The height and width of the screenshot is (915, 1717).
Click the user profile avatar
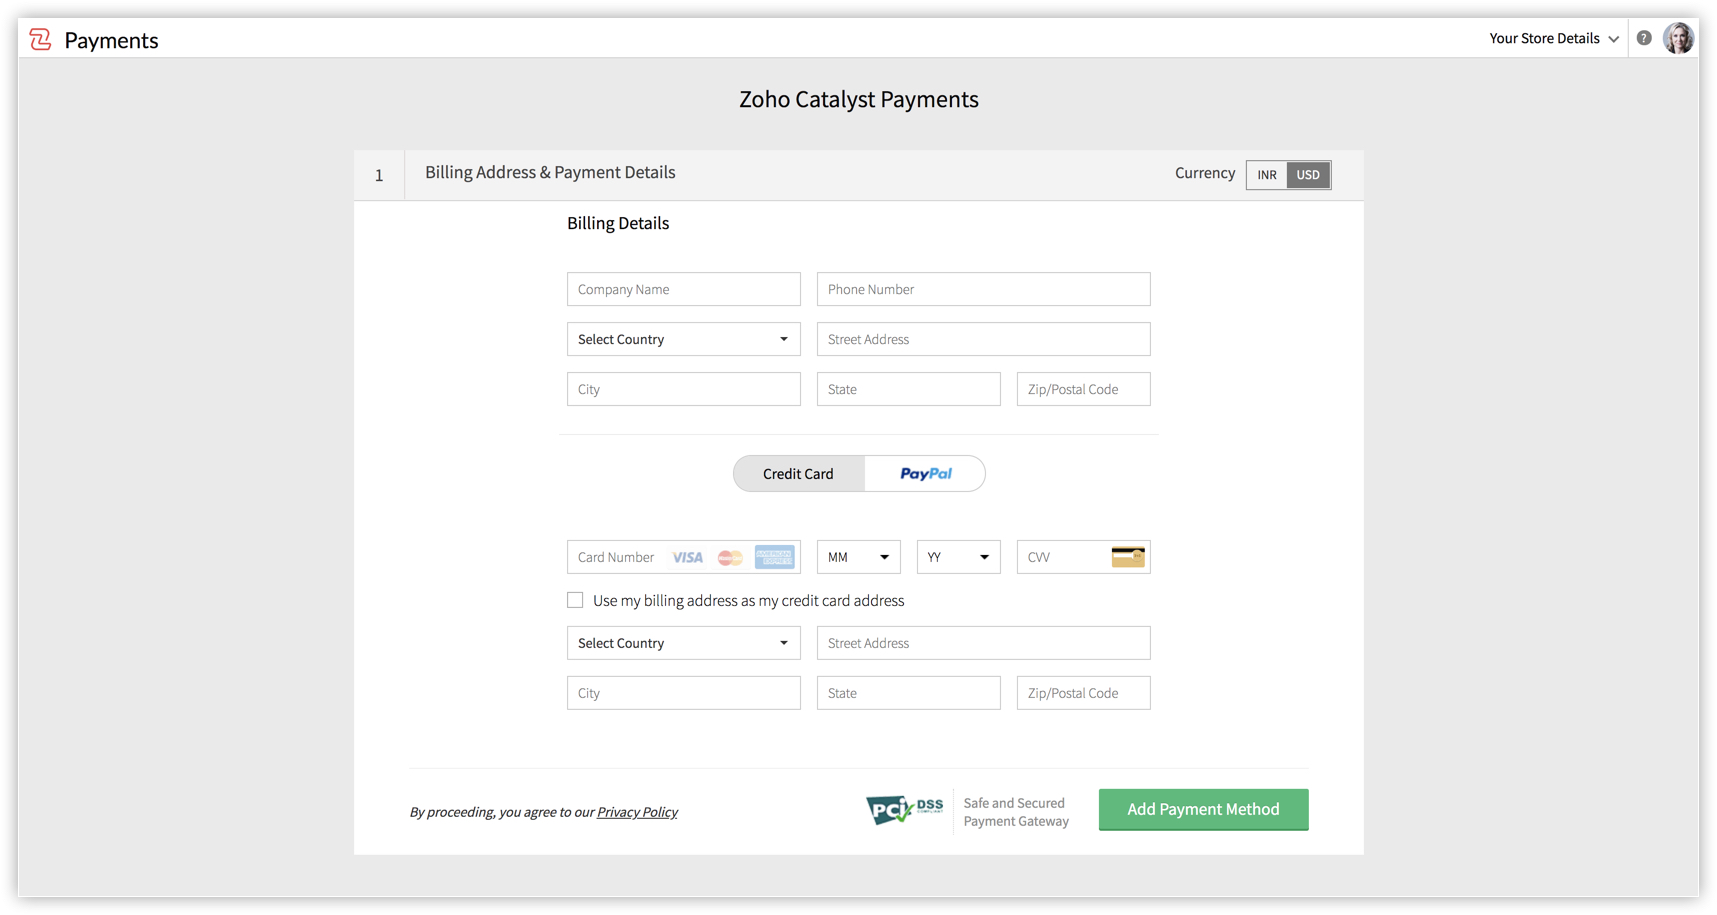click(x=1678, y=38)
